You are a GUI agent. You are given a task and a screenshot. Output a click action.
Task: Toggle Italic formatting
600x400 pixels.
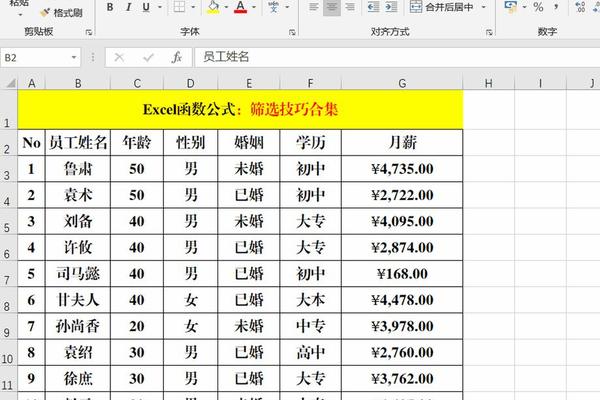pyautogui.click(x=128, y=7)
